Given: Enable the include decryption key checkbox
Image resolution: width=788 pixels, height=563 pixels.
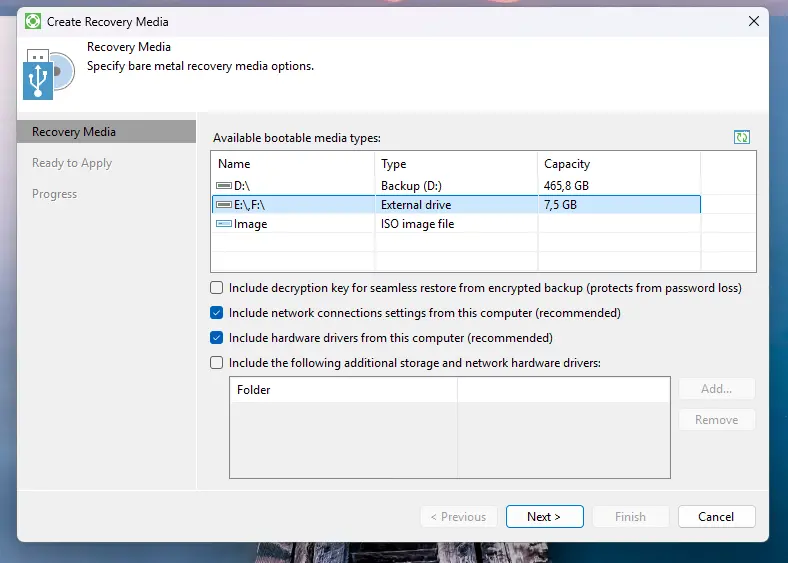Looking at the screenshot, I should tap(217, 288).
